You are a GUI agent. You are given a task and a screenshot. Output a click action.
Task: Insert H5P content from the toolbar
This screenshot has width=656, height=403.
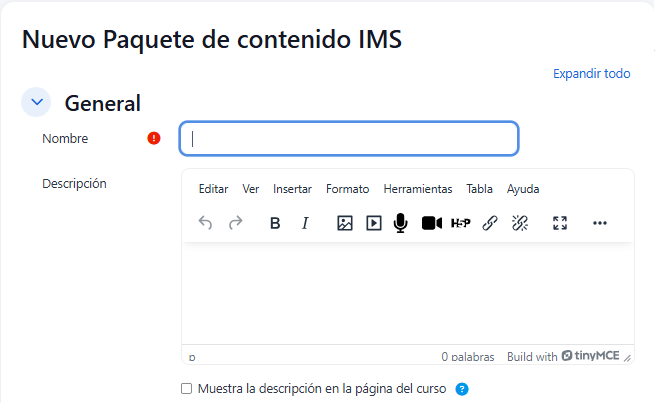click(x=460, y=223)
